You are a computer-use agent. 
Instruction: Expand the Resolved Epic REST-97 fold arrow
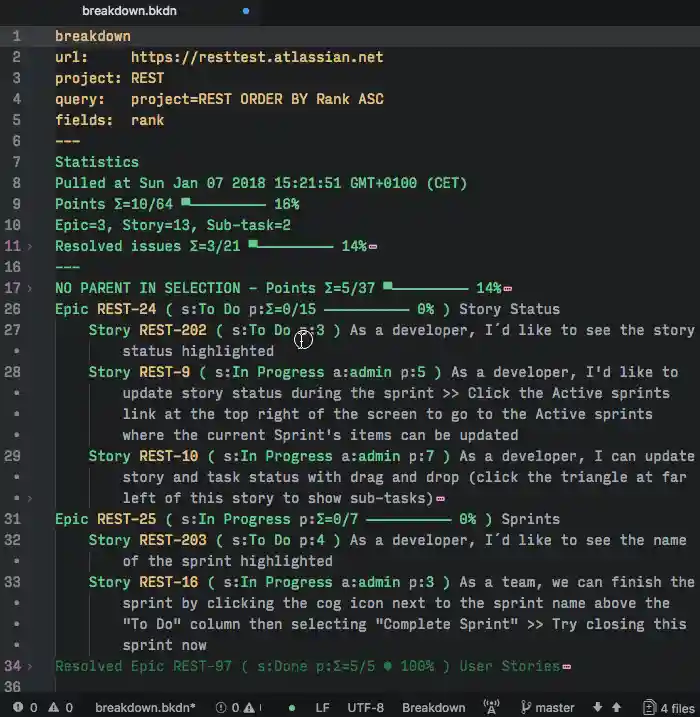point(30,666)
